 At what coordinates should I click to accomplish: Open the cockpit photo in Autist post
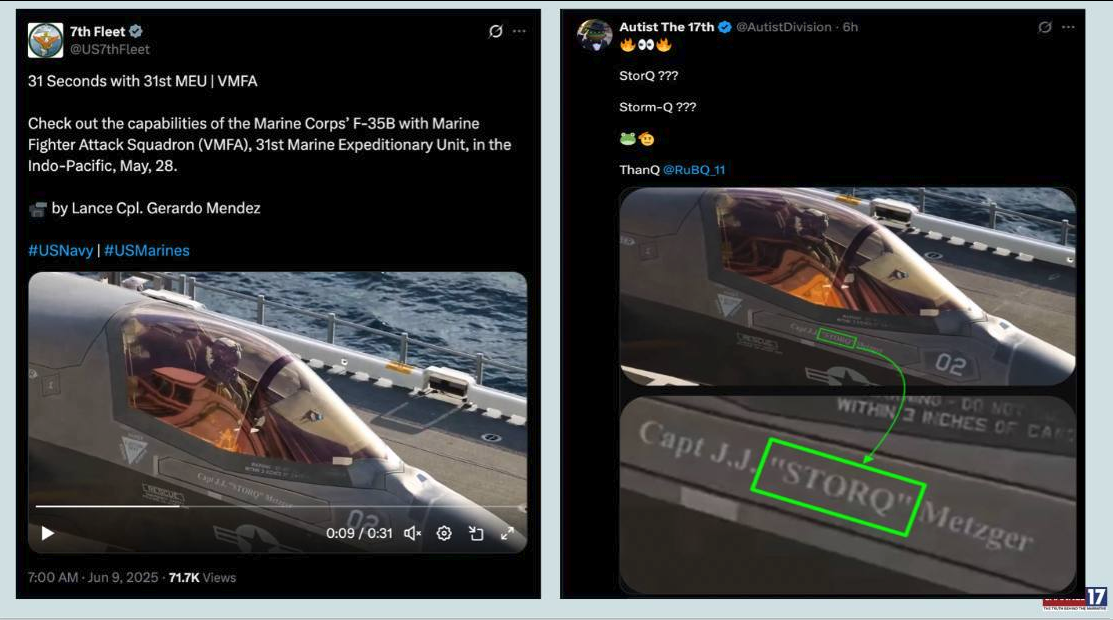click(848, 287)
